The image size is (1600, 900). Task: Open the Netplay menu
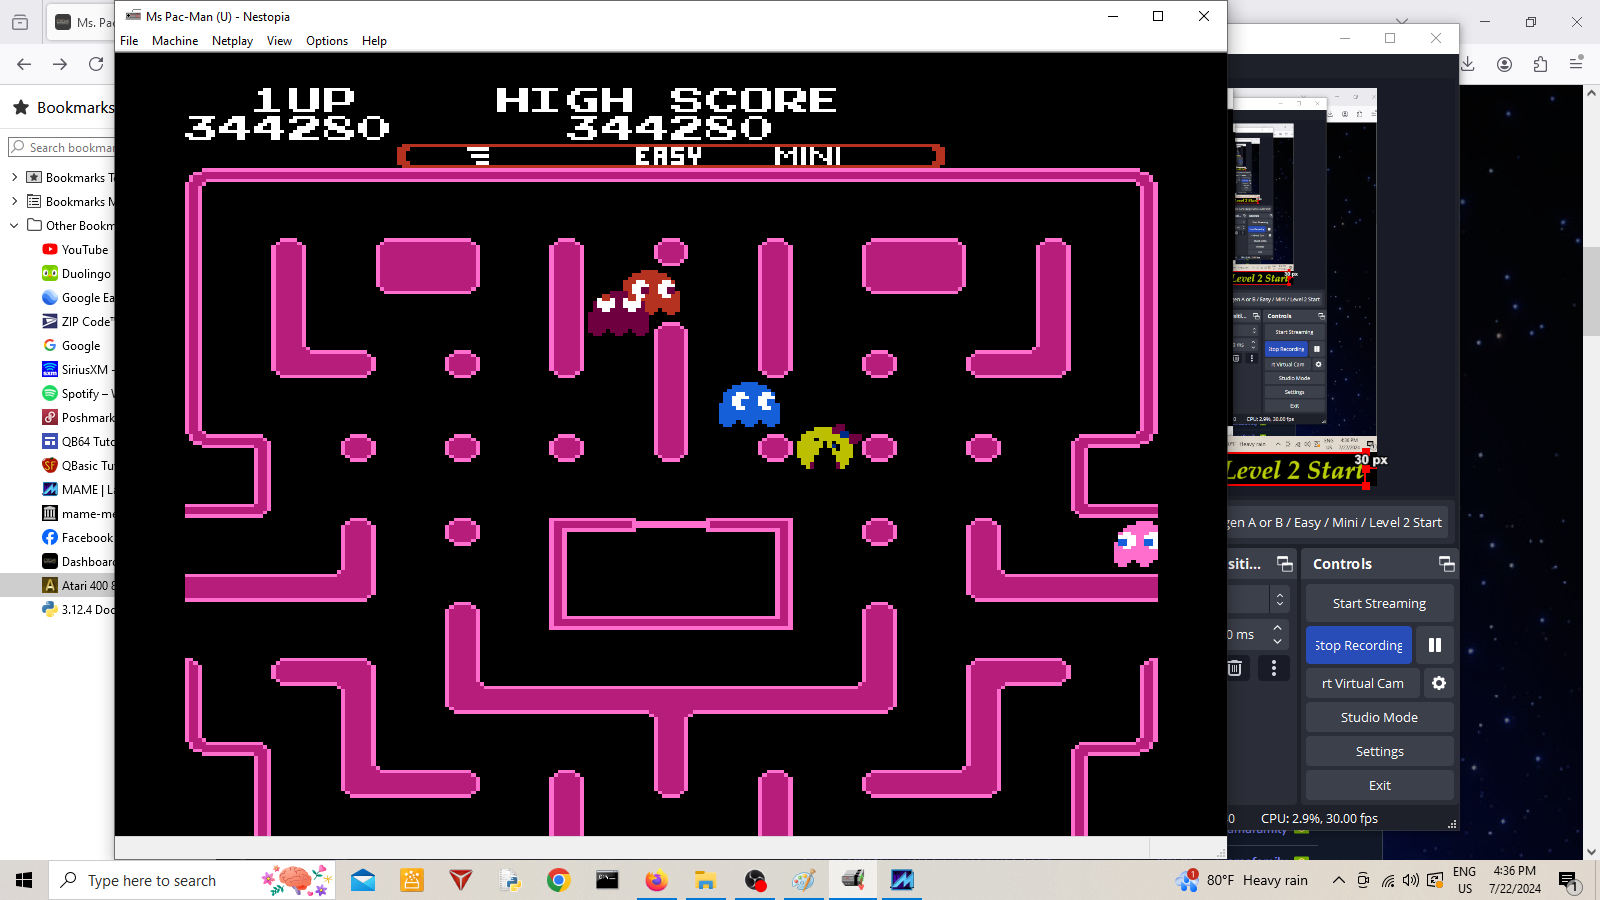(232, 41)
